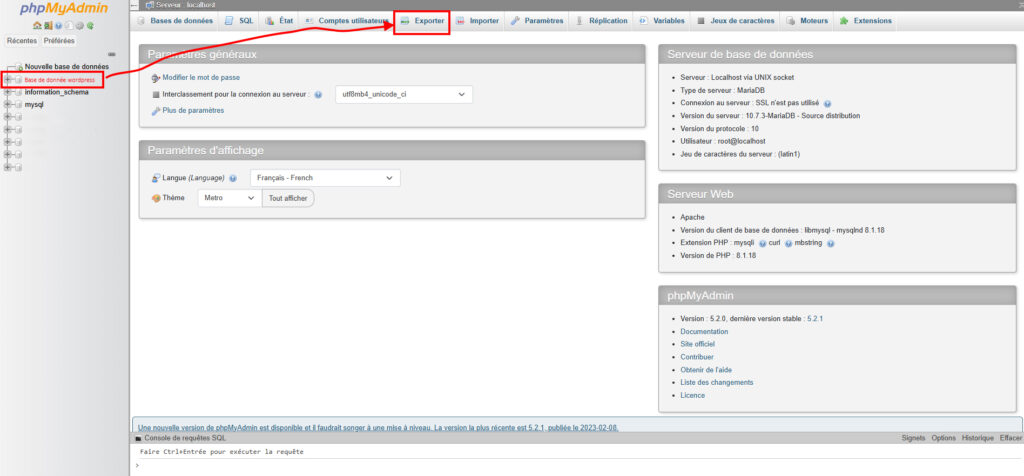The image size is (1024, 476).
Task: Click the text Utilisateur : root@localhost
Action: (x=722, y=141)
